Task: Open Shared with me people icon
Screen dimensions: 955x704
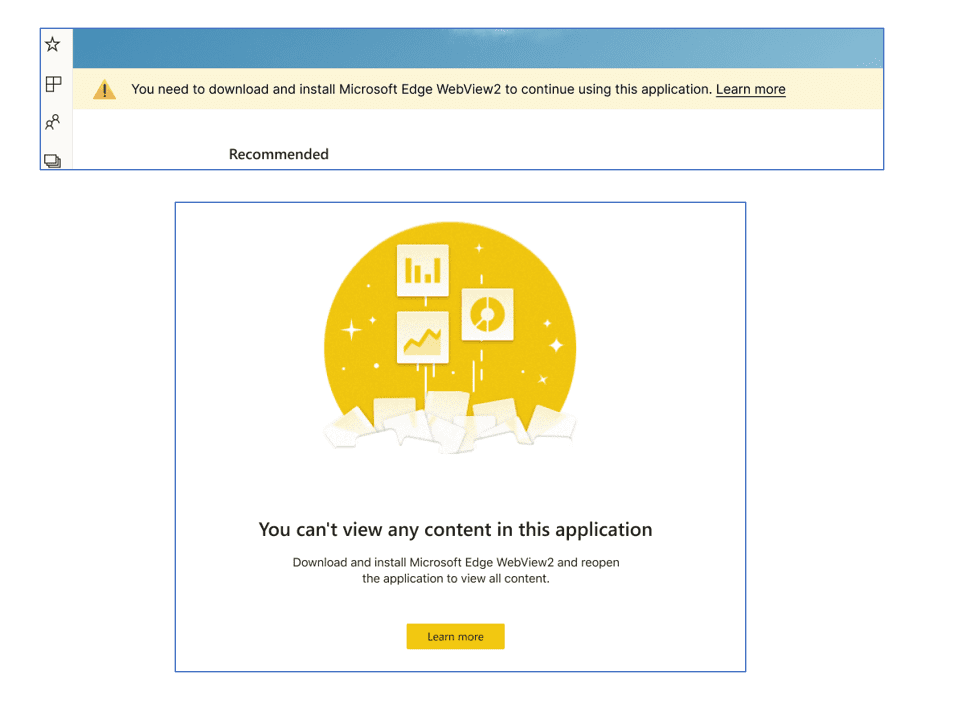Action: pos(53,122)
